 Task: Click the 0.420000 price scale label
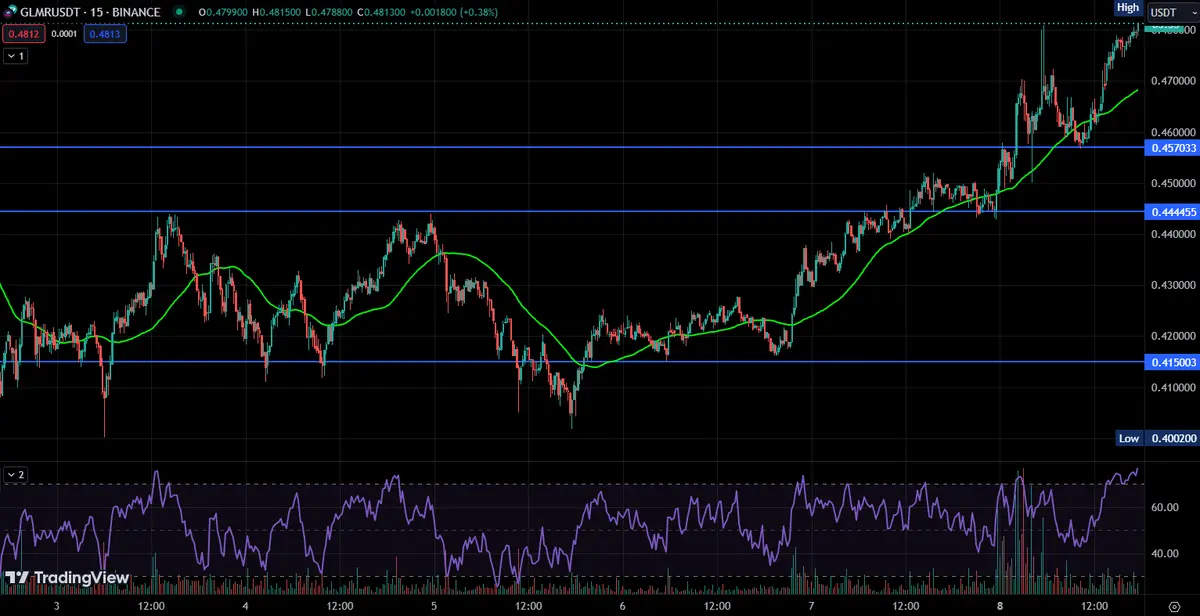pyautogui.click(x=1173, y=336)
